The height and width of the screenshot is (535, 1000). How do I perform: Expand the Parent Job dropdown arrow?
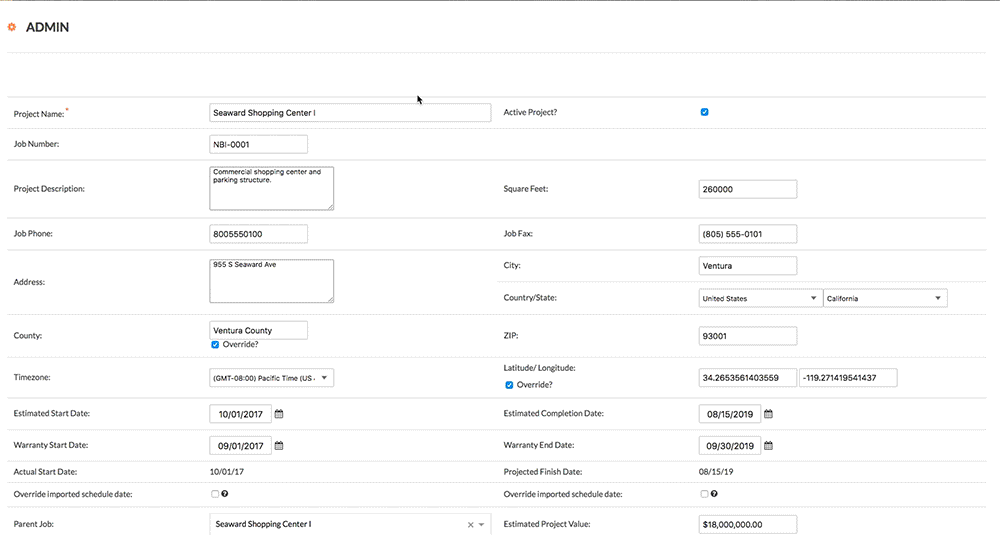point(481,524)
